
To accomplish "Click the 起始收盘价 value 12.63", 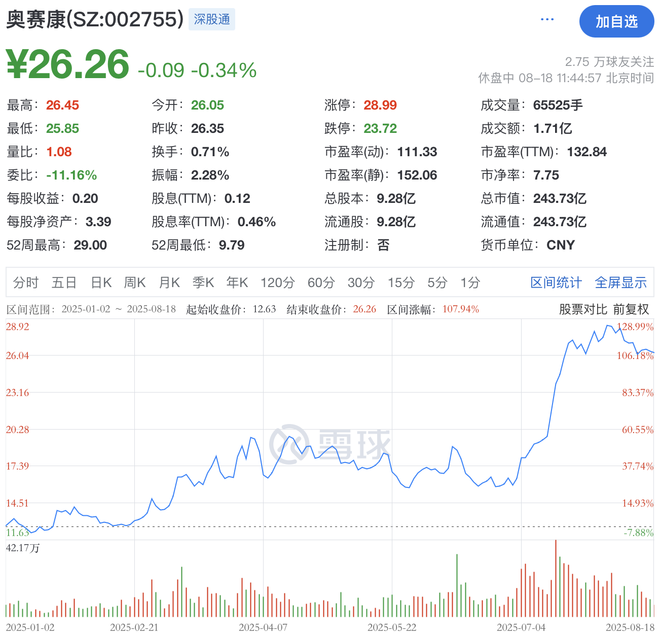I will pyautogui.click(x=264, y=309).
